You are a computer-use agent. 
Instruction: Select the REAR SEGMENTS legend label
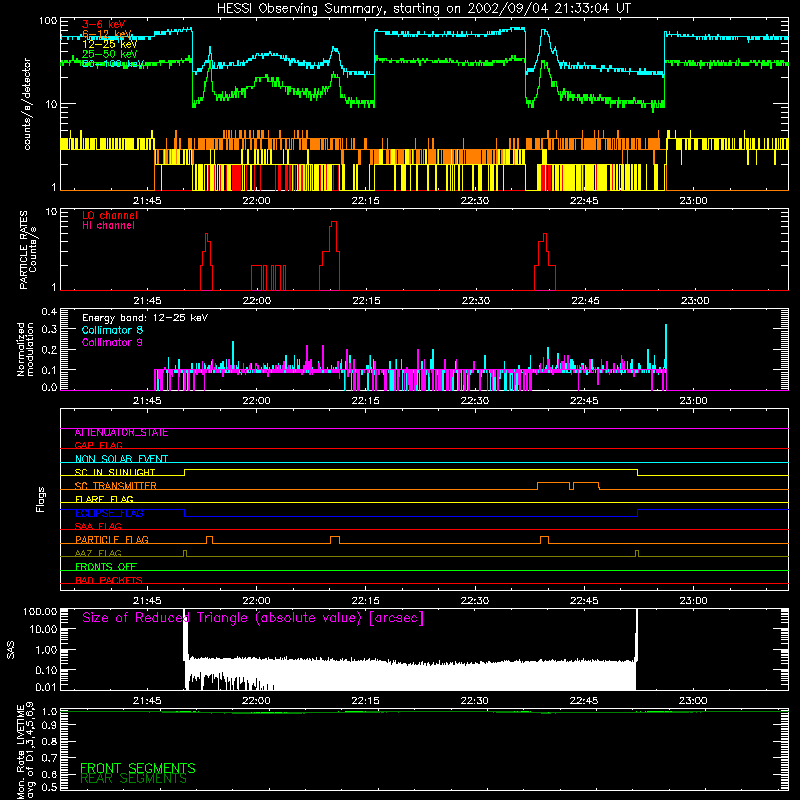coord(133,779)
